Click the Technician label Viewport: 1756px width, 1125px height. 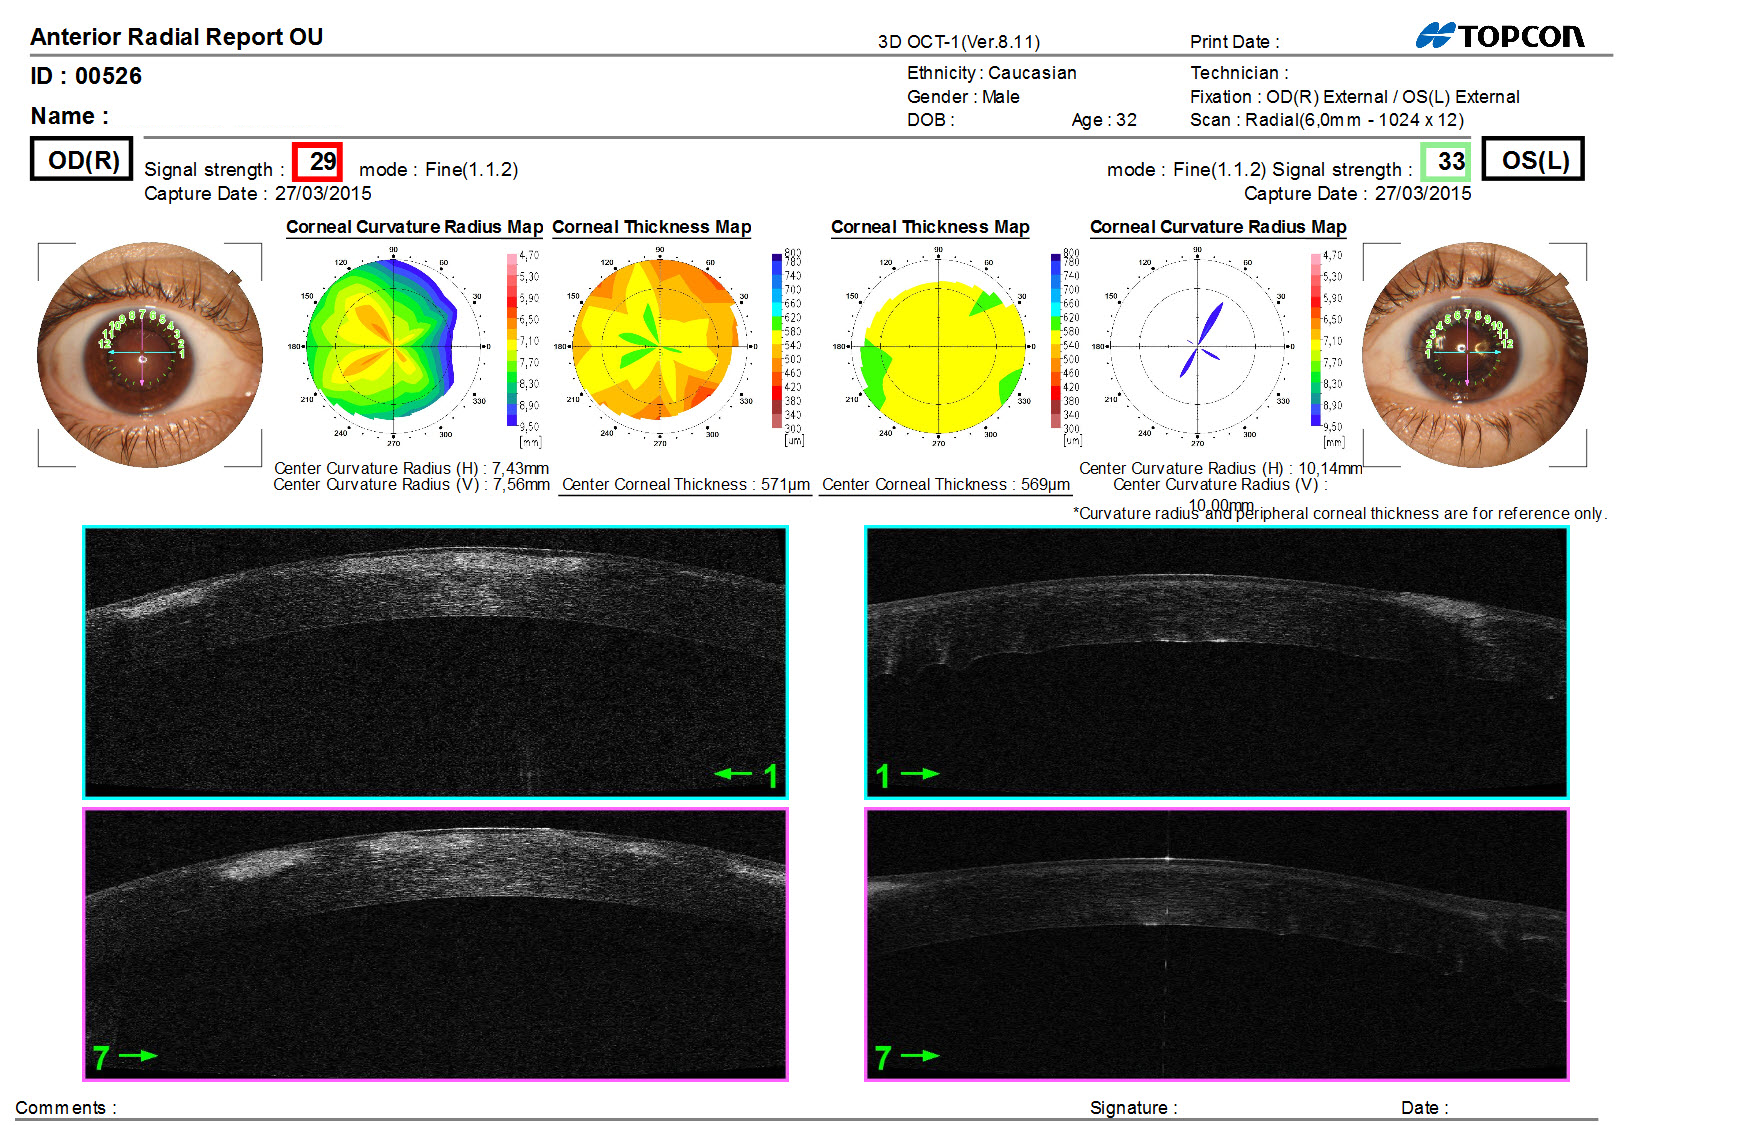coord(1239,73)
